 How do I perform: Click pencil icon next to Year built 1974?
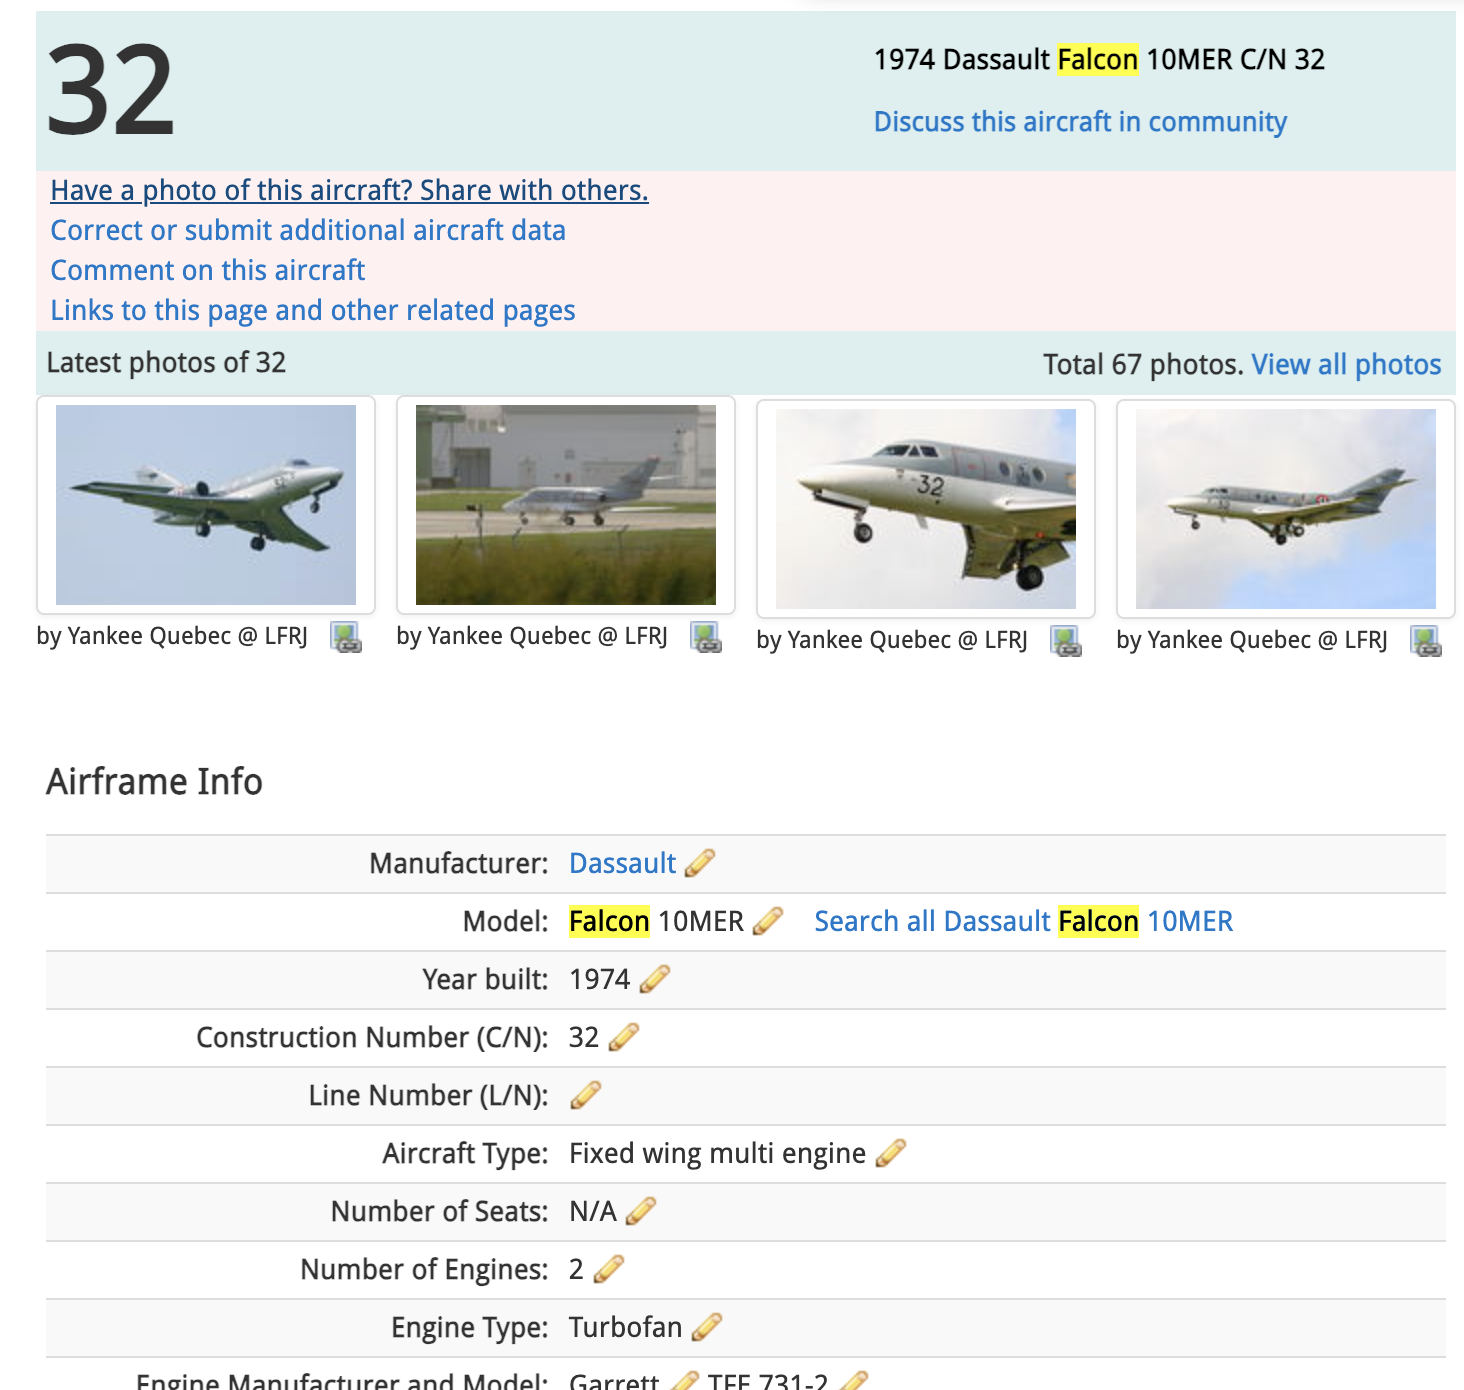[x=654, y=979]
